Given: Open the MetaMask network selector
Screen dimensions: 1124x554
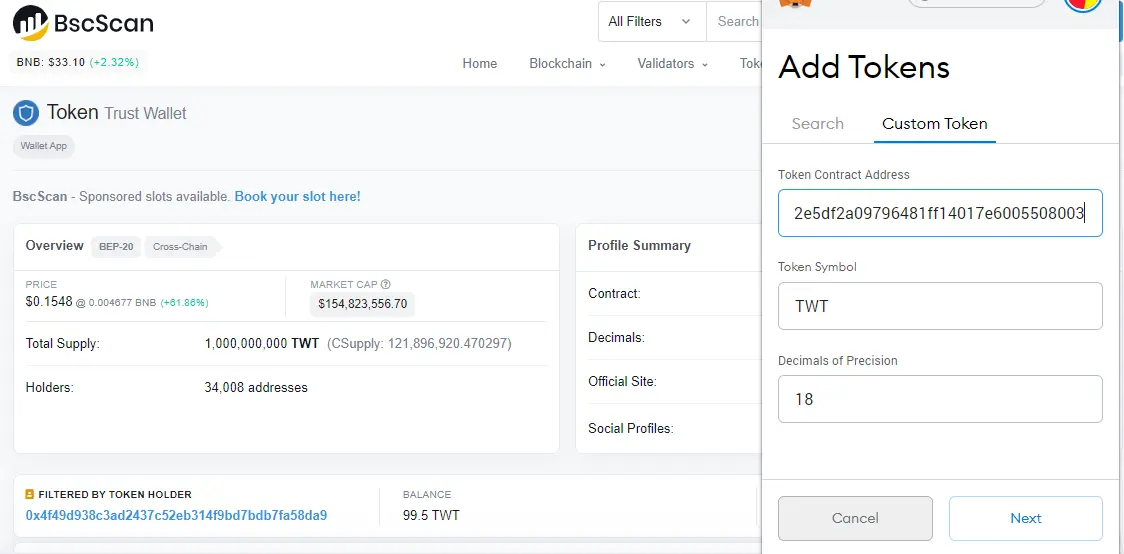Looking at the screenshot, I should coord(976,3).
